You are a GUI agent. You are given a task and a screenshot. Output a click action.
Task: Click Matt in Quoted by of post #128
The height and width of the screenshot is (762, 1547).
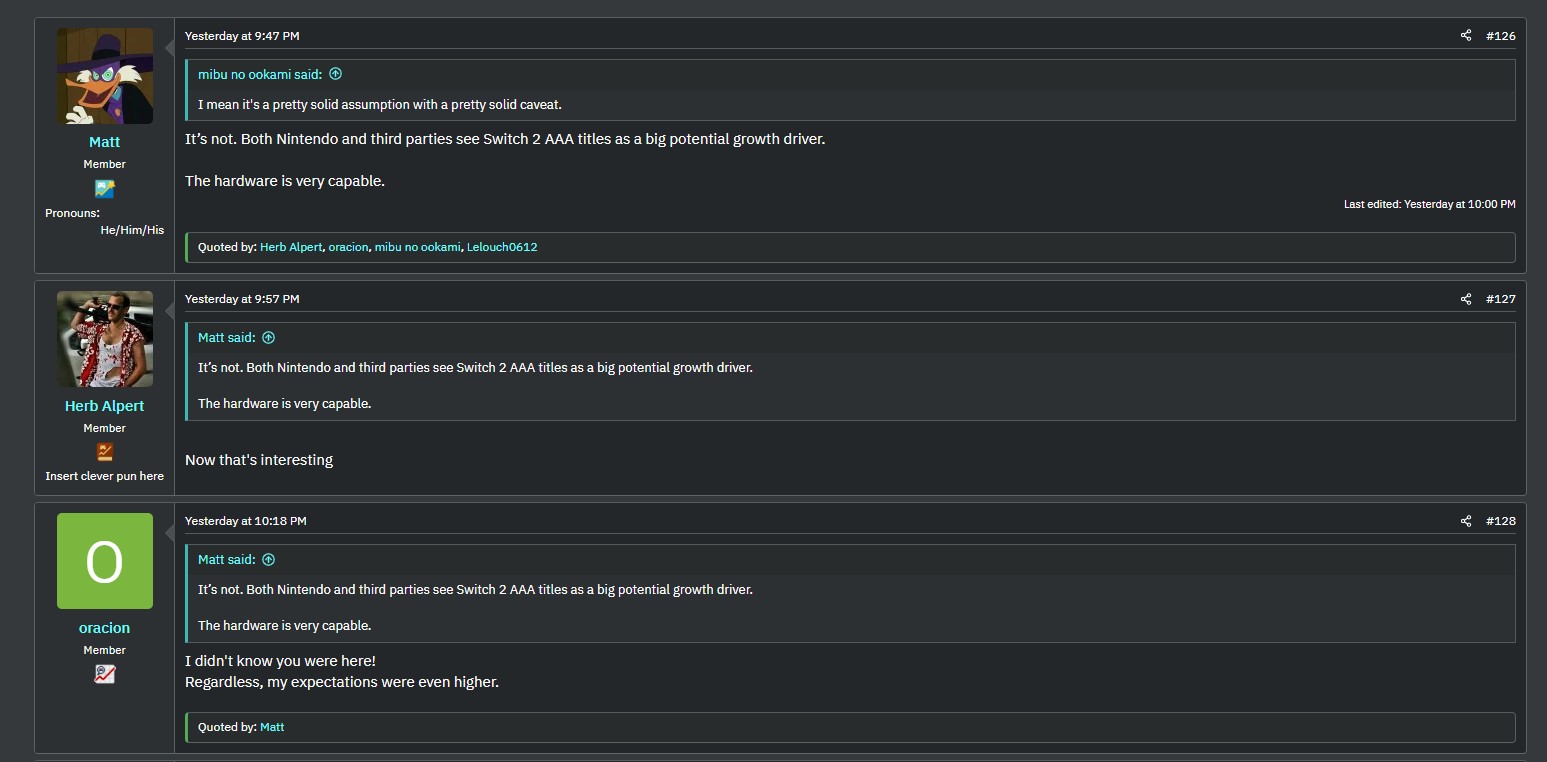[x=272, y=727]
